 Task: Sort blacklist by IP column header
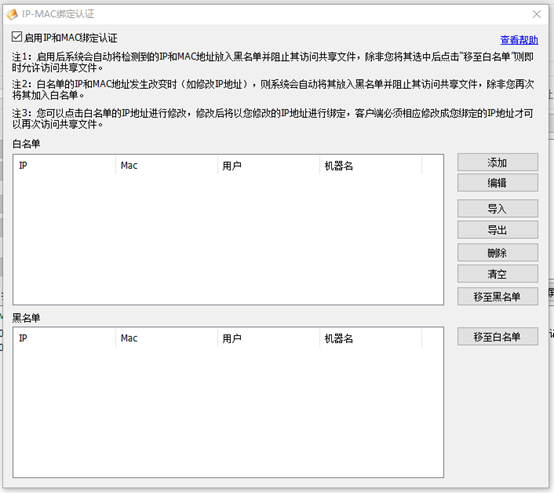coord(64,338)
